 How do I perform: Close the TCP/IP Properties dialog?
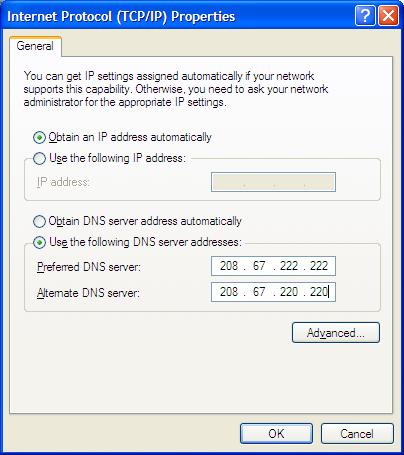(388, 16)
